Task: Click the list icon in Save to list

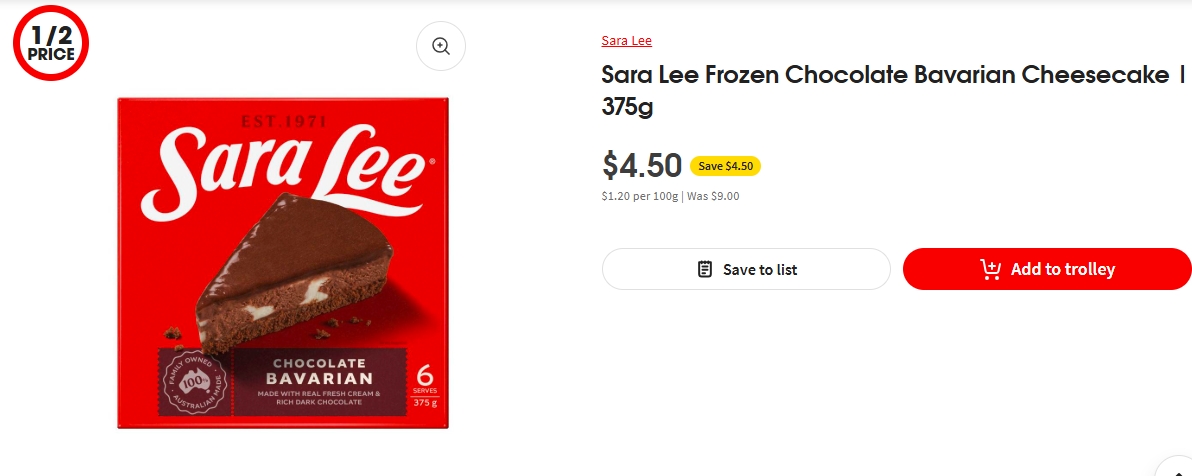Action: (x=705, y=269)
